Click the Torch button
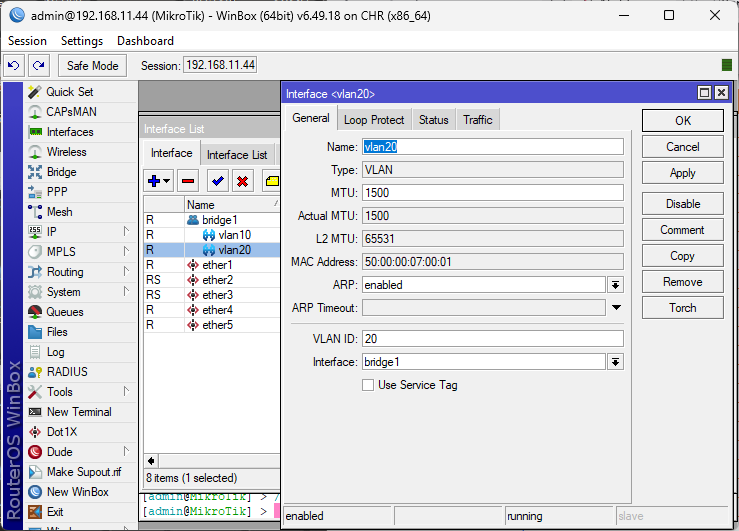 (x=682, y=308)
